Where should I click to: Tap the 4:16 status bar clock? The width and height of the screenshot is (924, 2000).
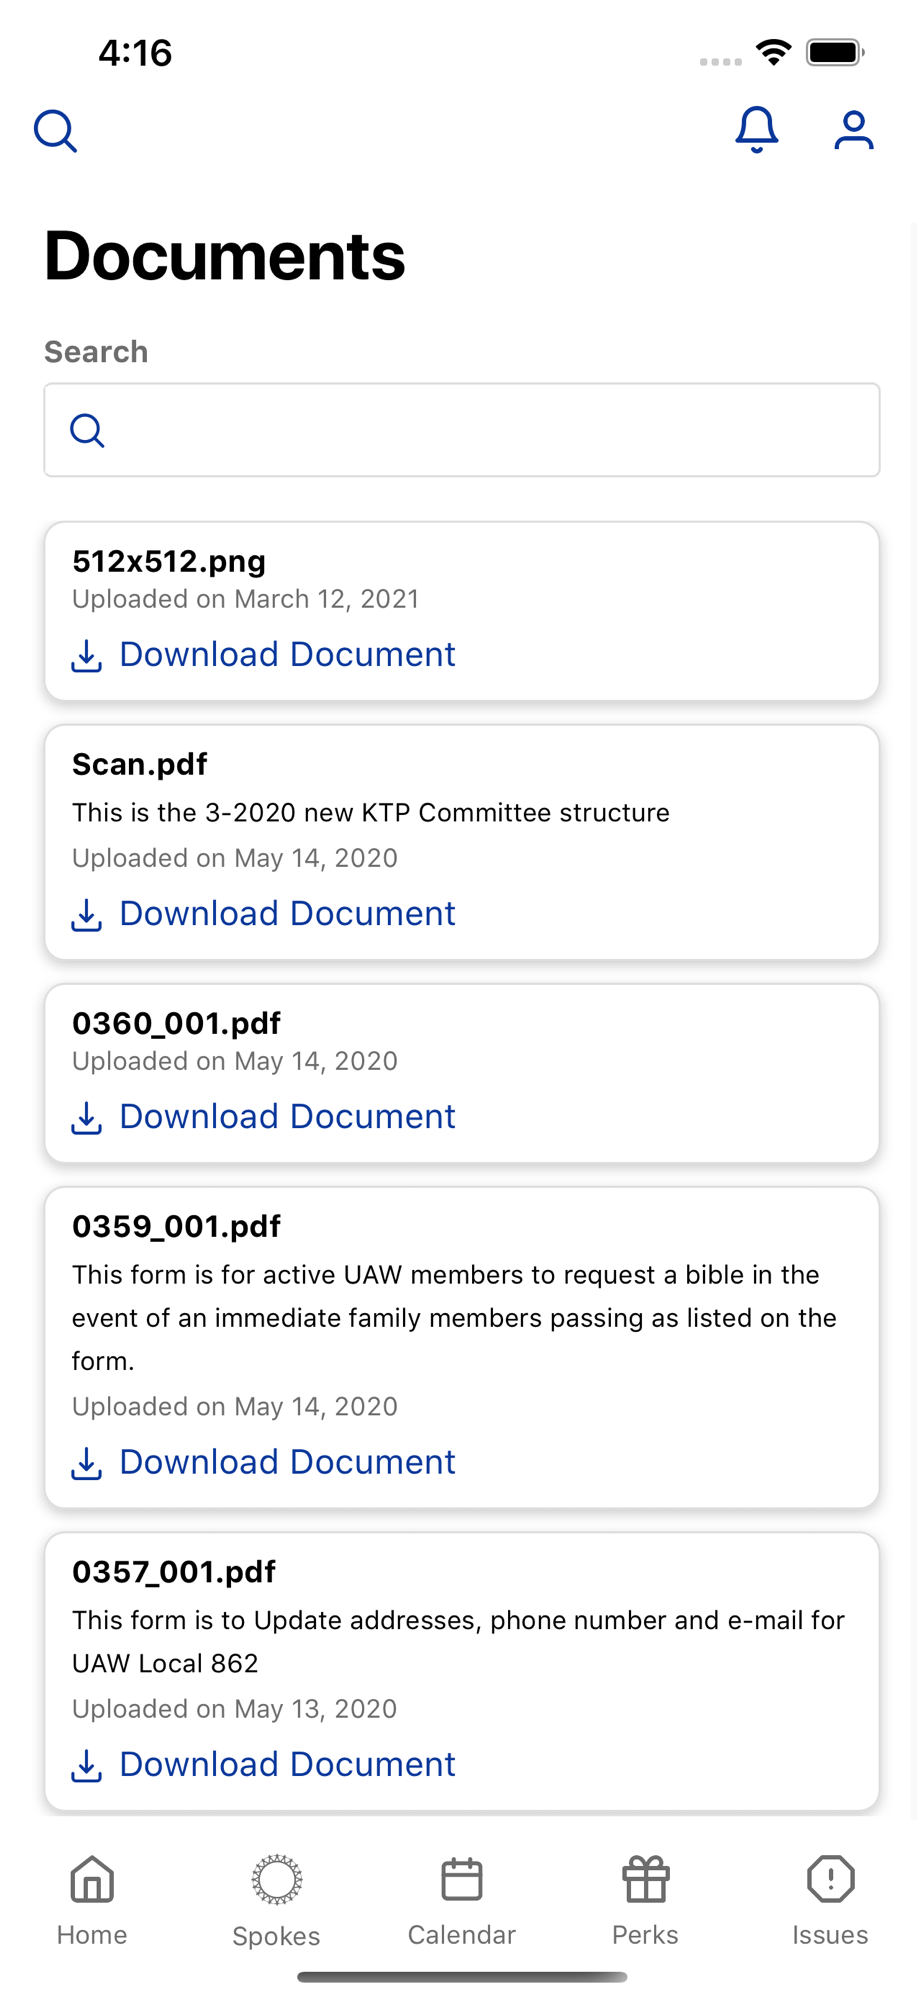135,53
